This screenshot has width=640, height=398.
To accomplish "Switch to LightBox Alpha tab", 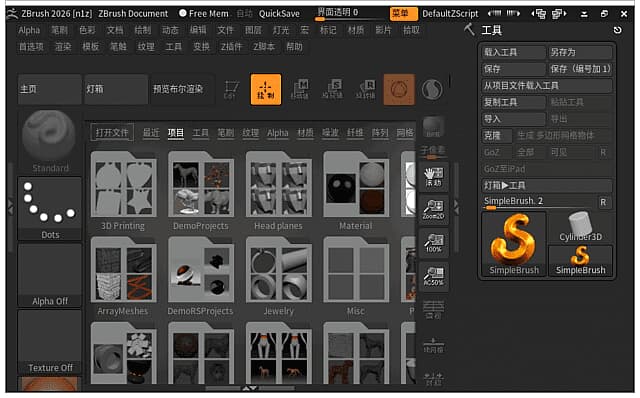I will coord(278,133).
